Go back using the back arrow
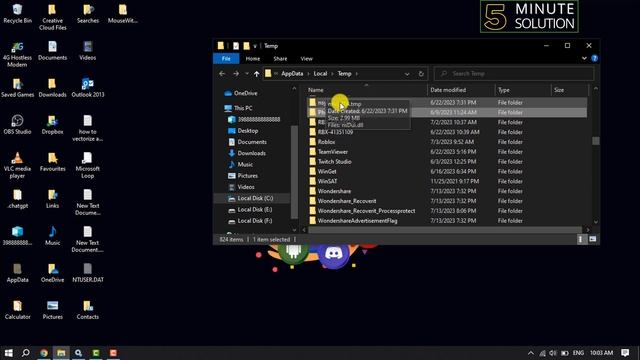The image size is (640, 360). click(x=222, y=74)
